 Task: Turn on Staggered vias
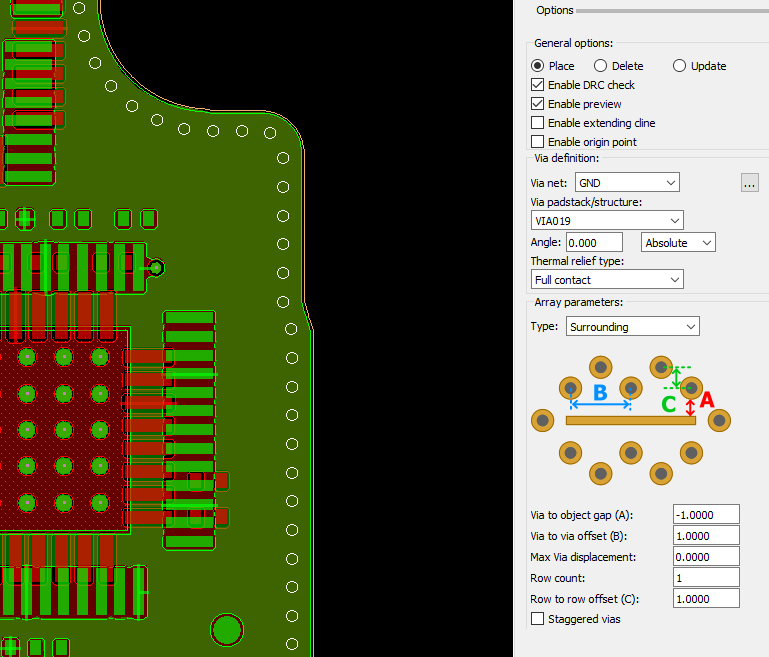point(538,619)
